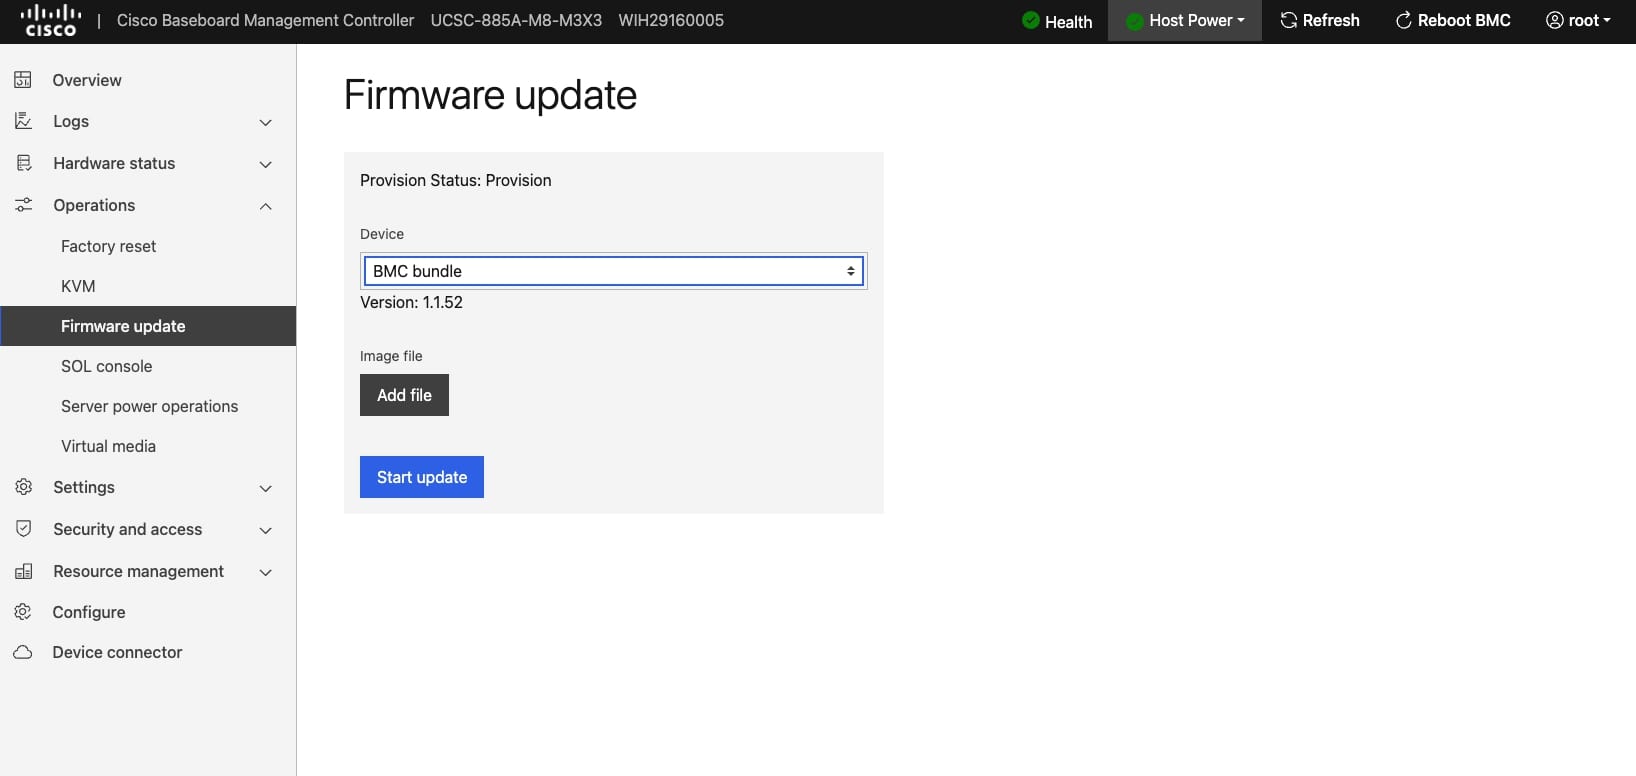Click the Provision Status: Provision text

[x=456, y=180]
